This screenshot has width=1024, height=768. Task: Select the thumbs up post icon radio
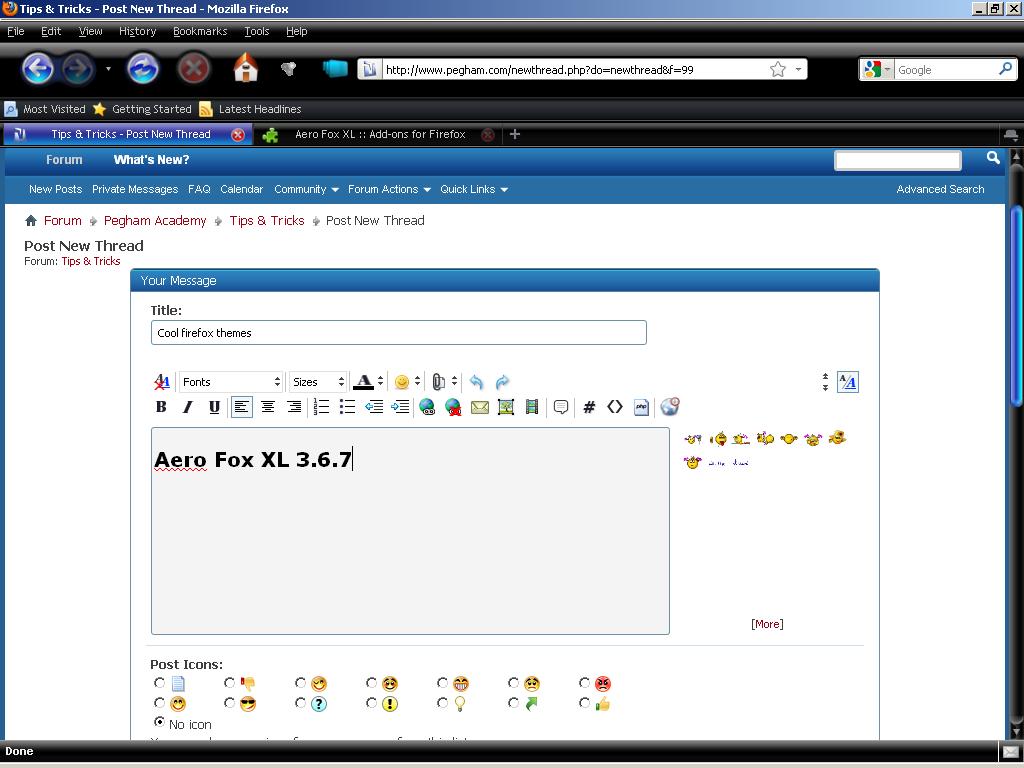(584, 703)
